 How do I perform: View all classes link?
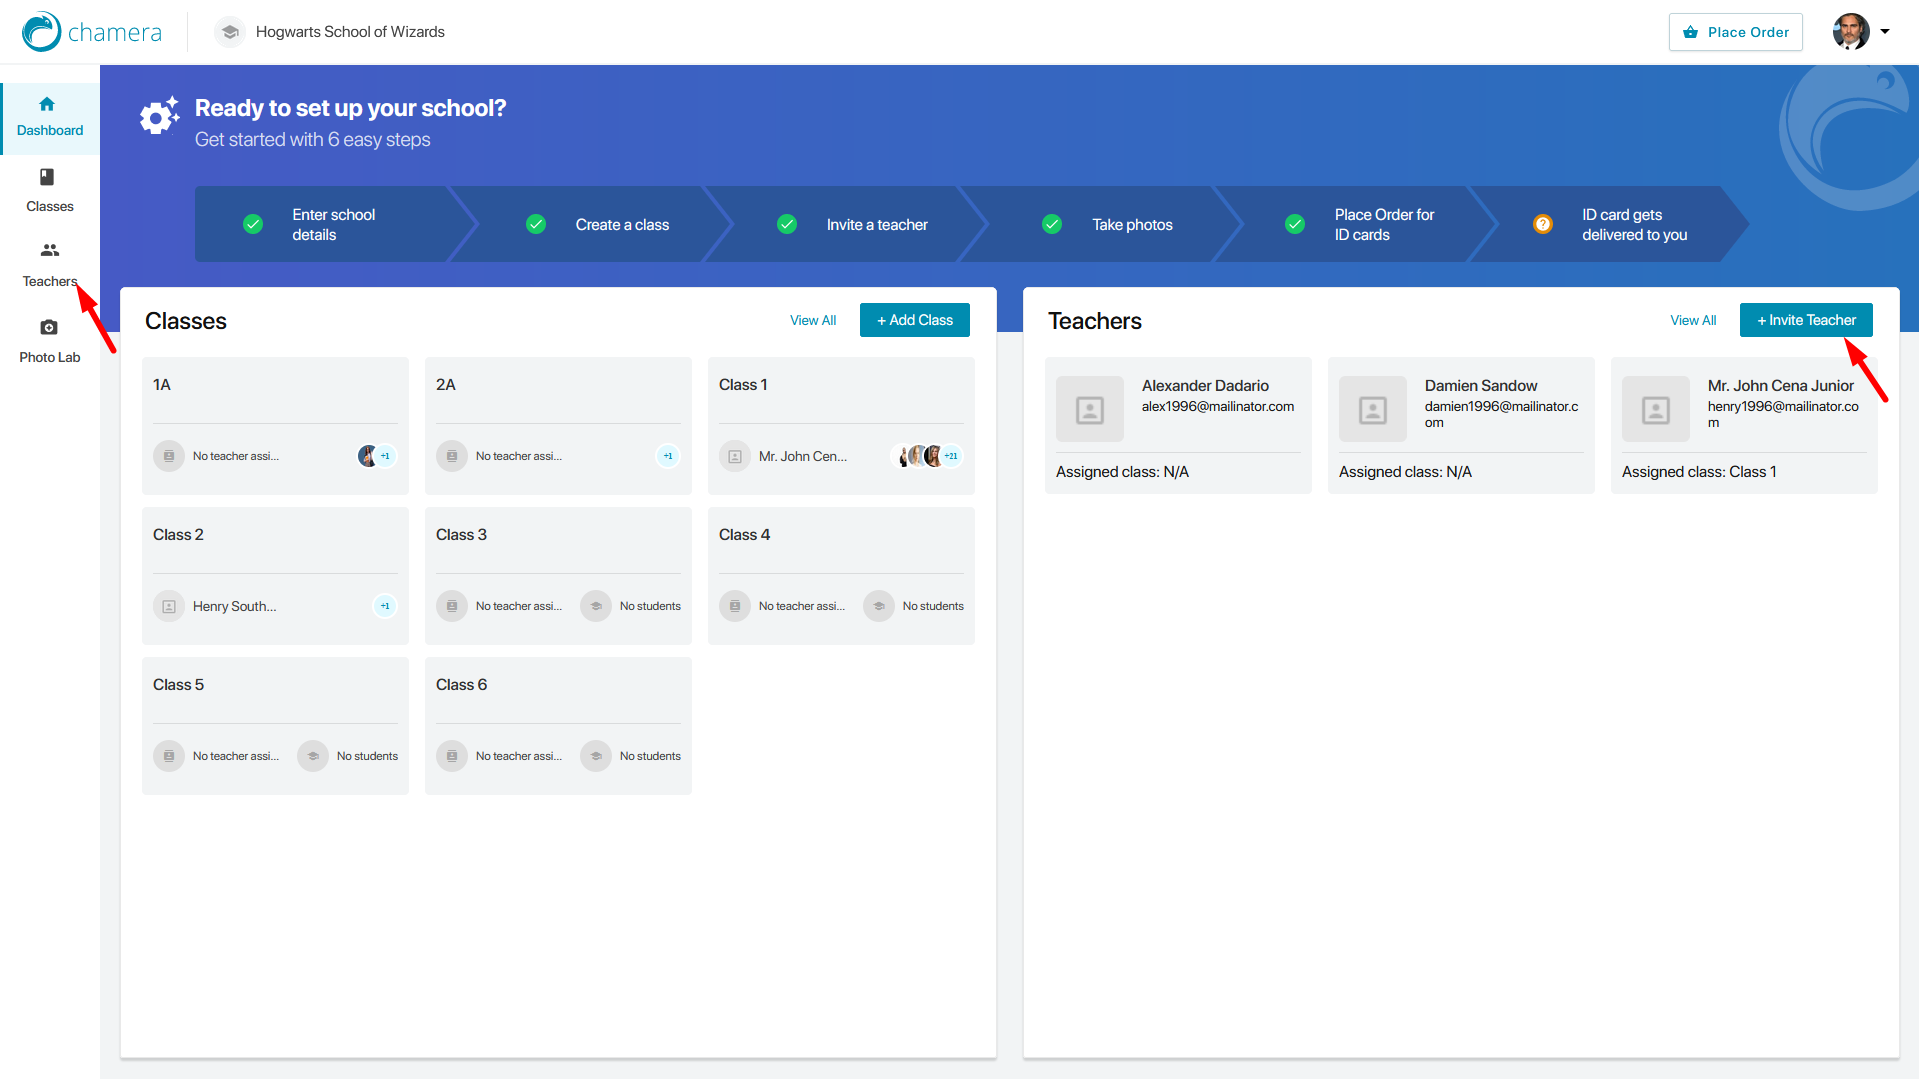point(813,320)
